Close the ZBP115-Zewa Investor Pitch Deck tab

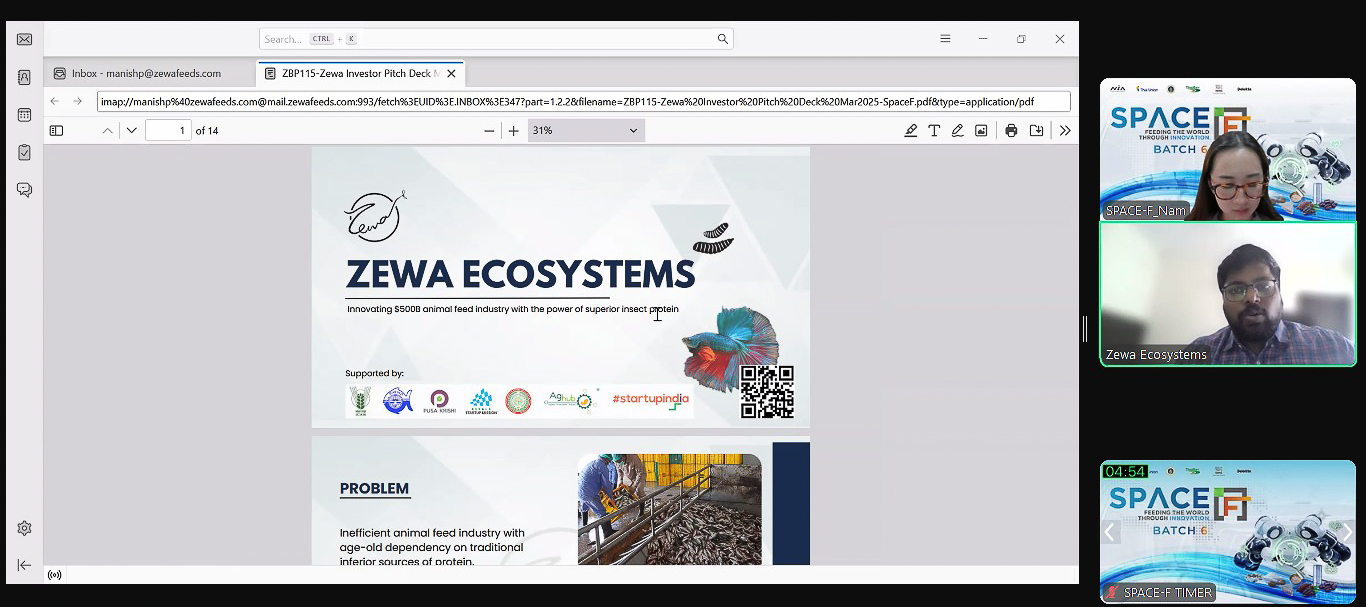(451, 73)
